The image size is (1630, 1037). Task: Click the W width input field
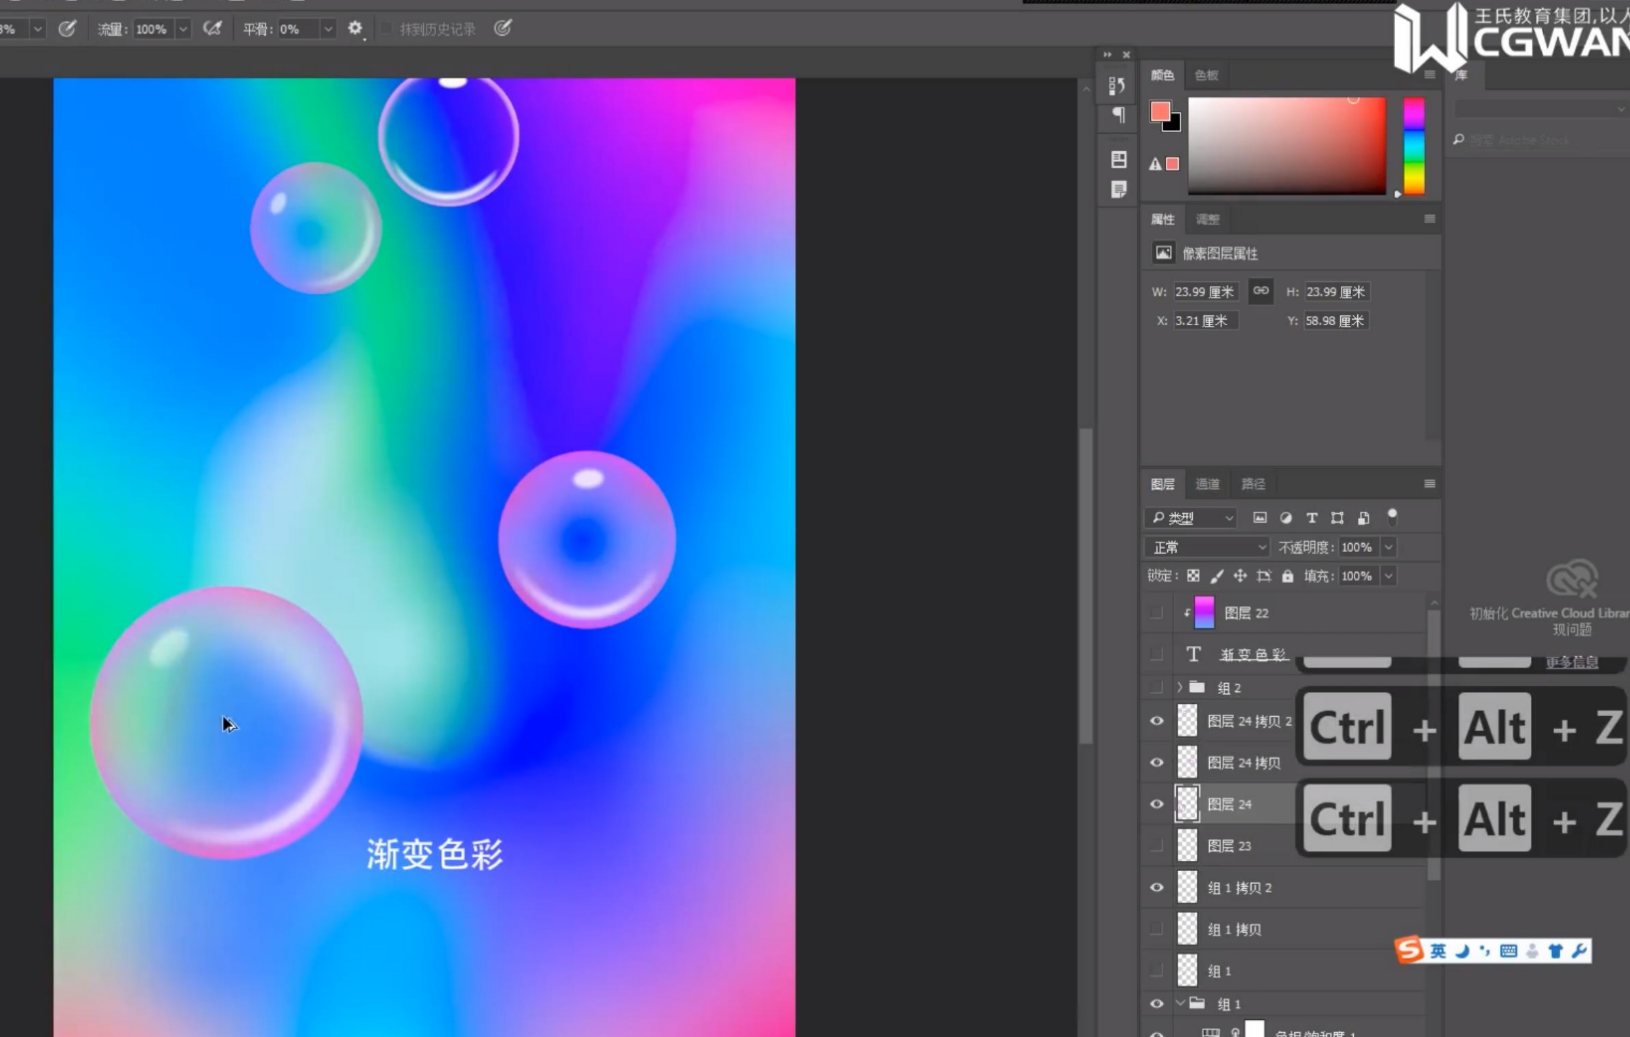point(1206,292)
